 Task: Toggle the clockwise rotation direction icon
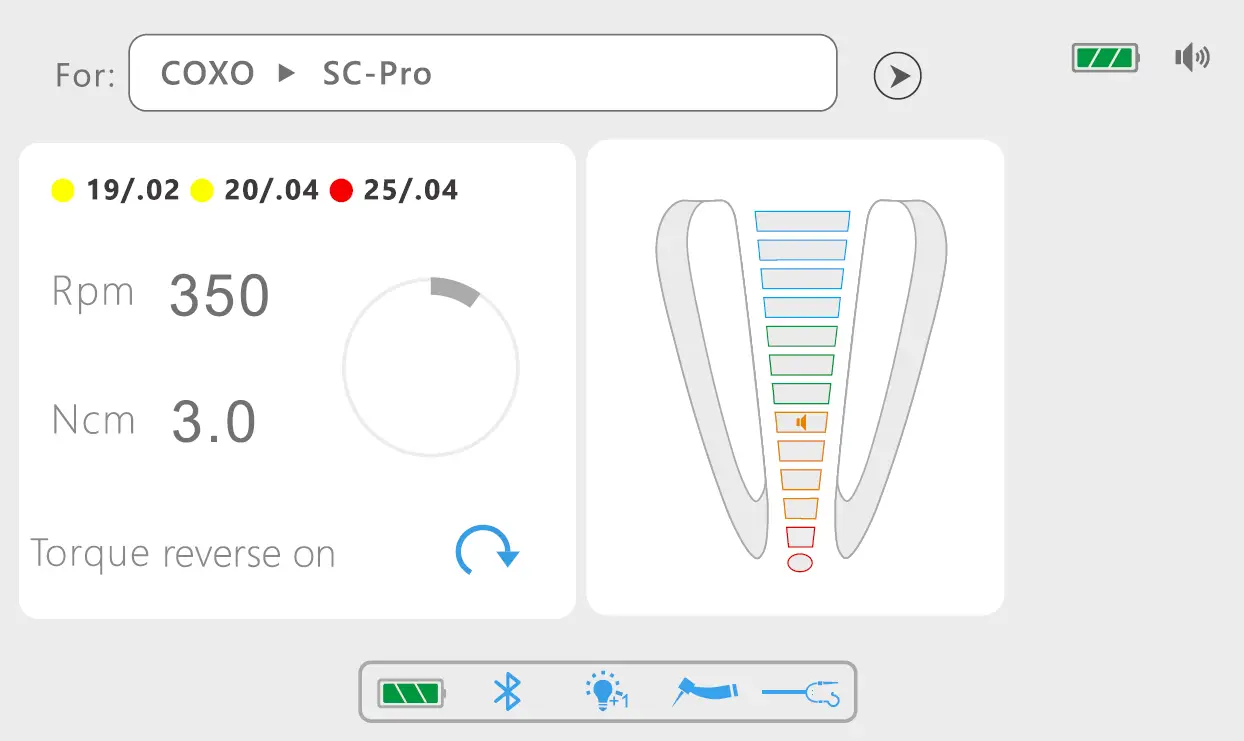tap(487, 551)
